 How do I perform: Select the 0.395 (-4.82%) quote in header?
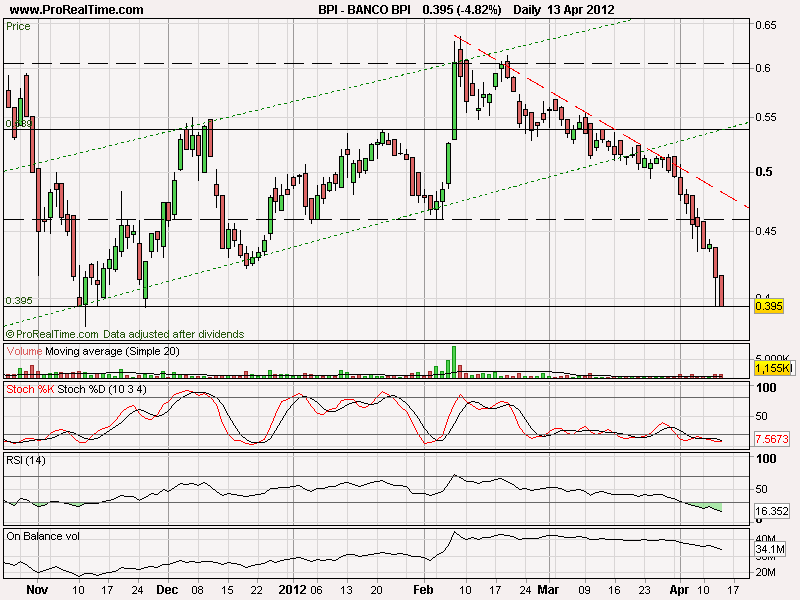(x=462, y=9)
